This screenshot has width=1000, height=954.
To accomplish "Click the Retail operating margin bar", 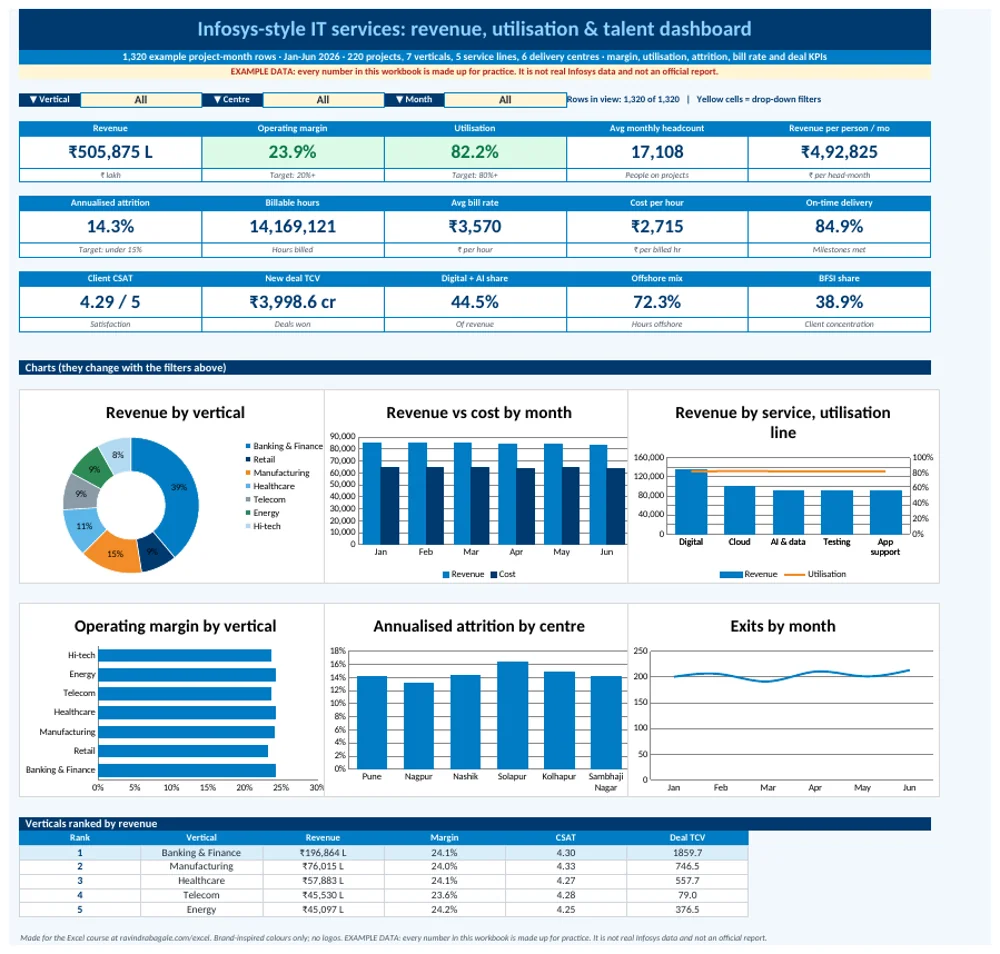I will pos(183,751).
